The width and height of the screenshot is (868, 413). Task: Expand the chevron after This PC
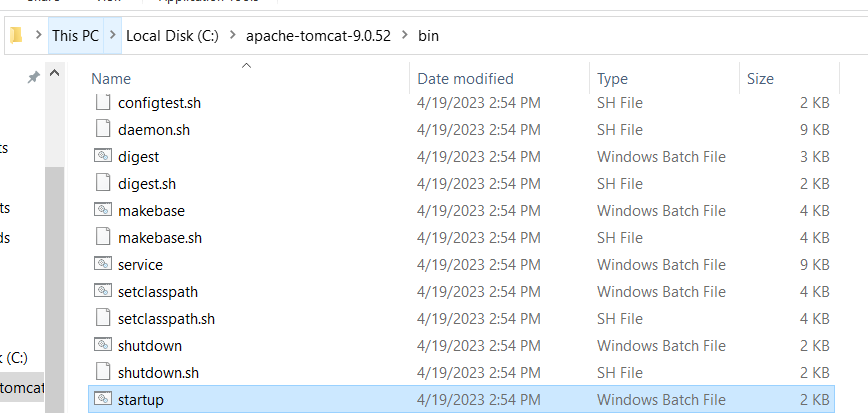pos(113,35)
